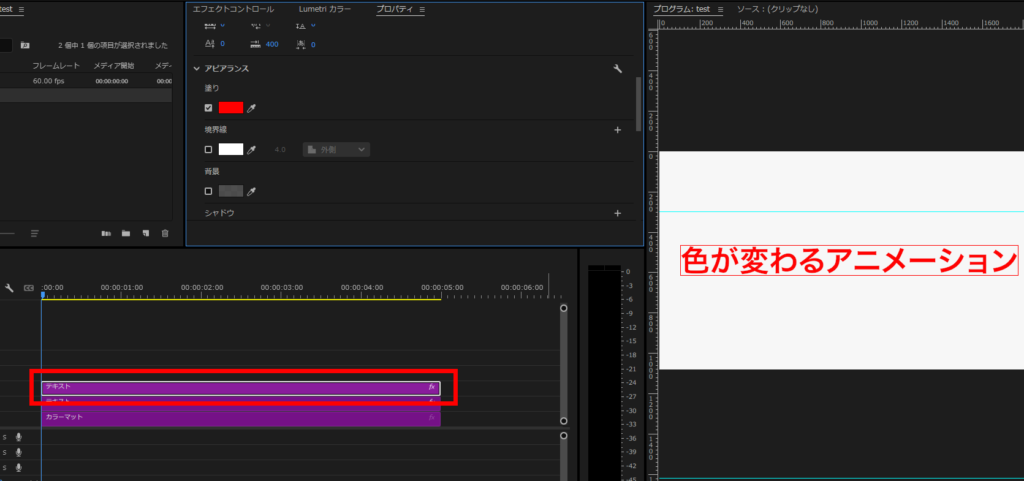Switch to the Lumetri カラー tab
This screenshot has height=481, width=1024.
(325, 9)
